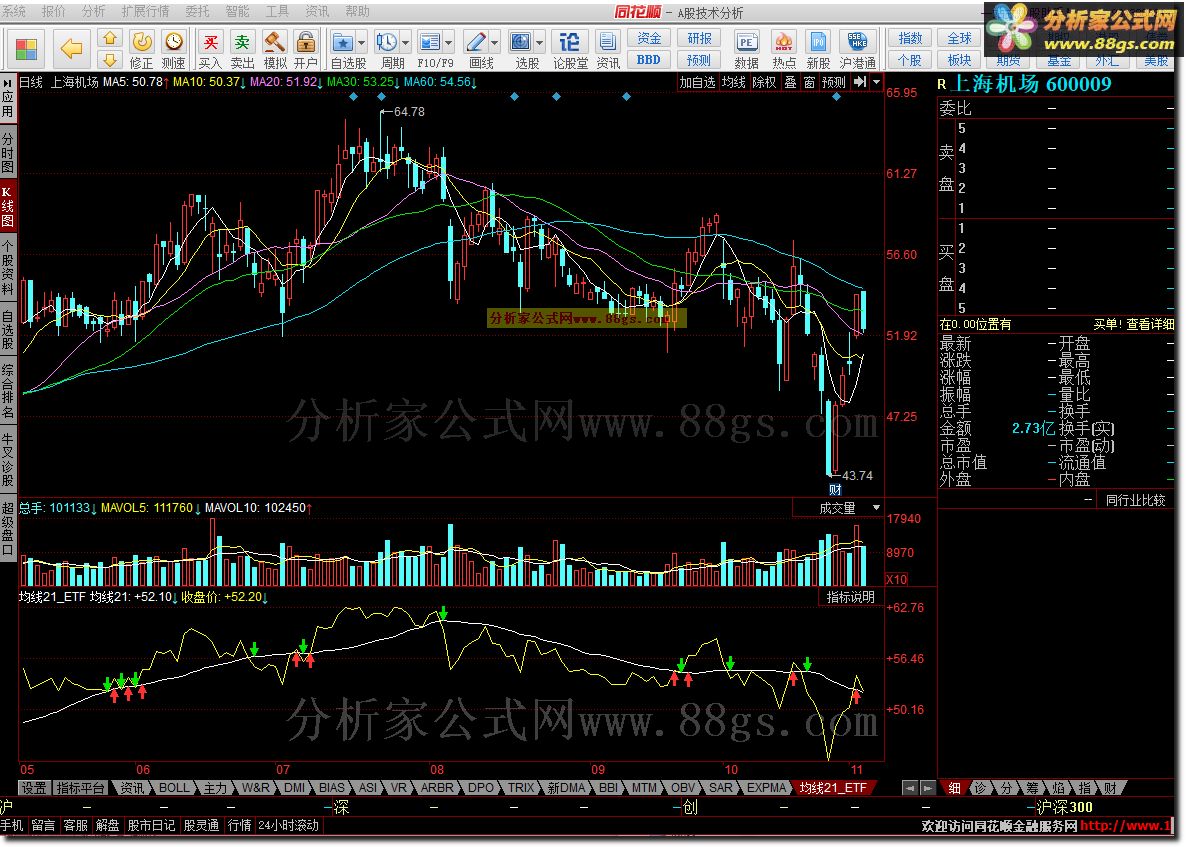1186x847 pixels.
Task: Switch to K线图 in left sidebar
Action: click(8, 206)
